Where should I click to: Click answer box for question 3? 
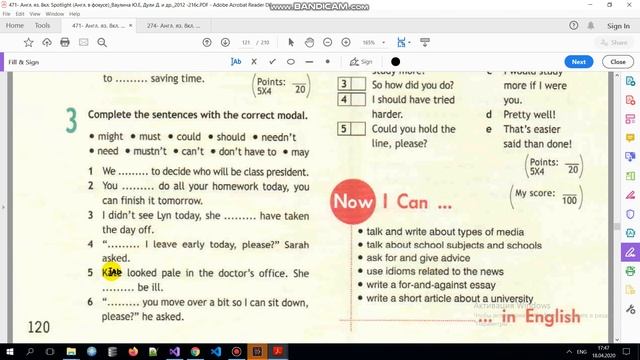358,84
